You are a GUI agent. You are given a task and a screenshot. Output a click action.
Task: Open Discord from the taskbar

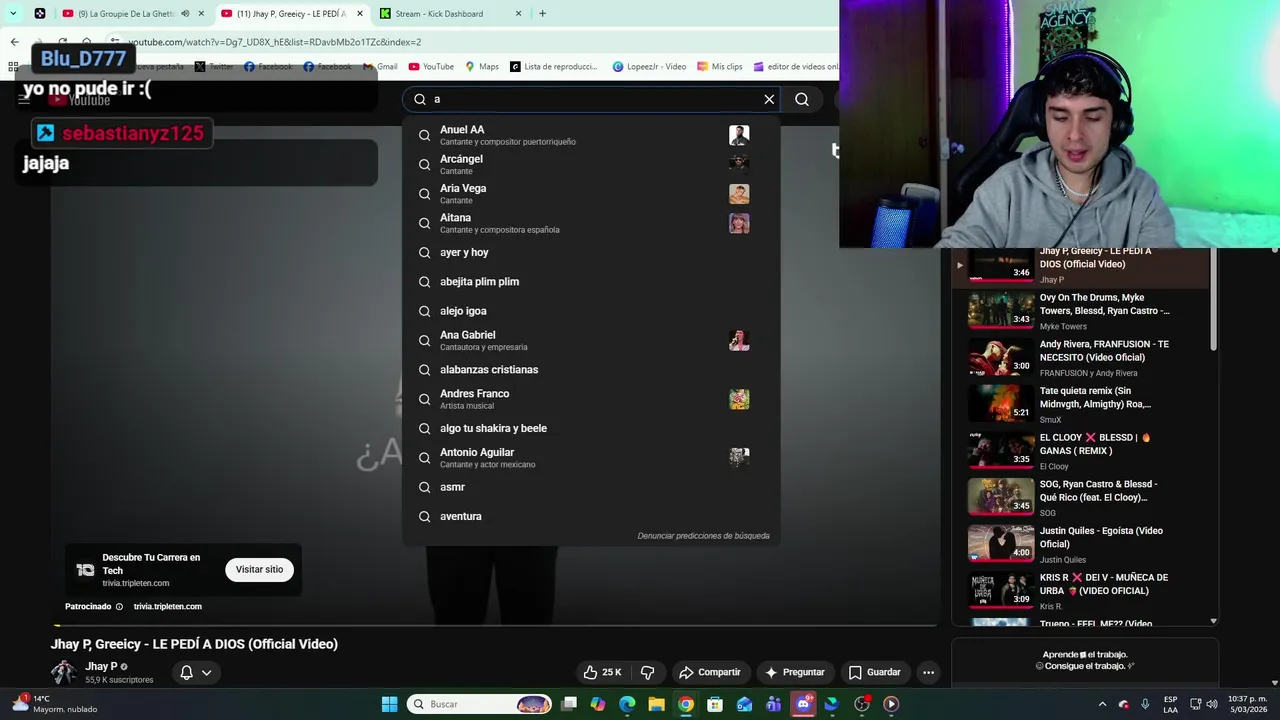tap(803, 704)
